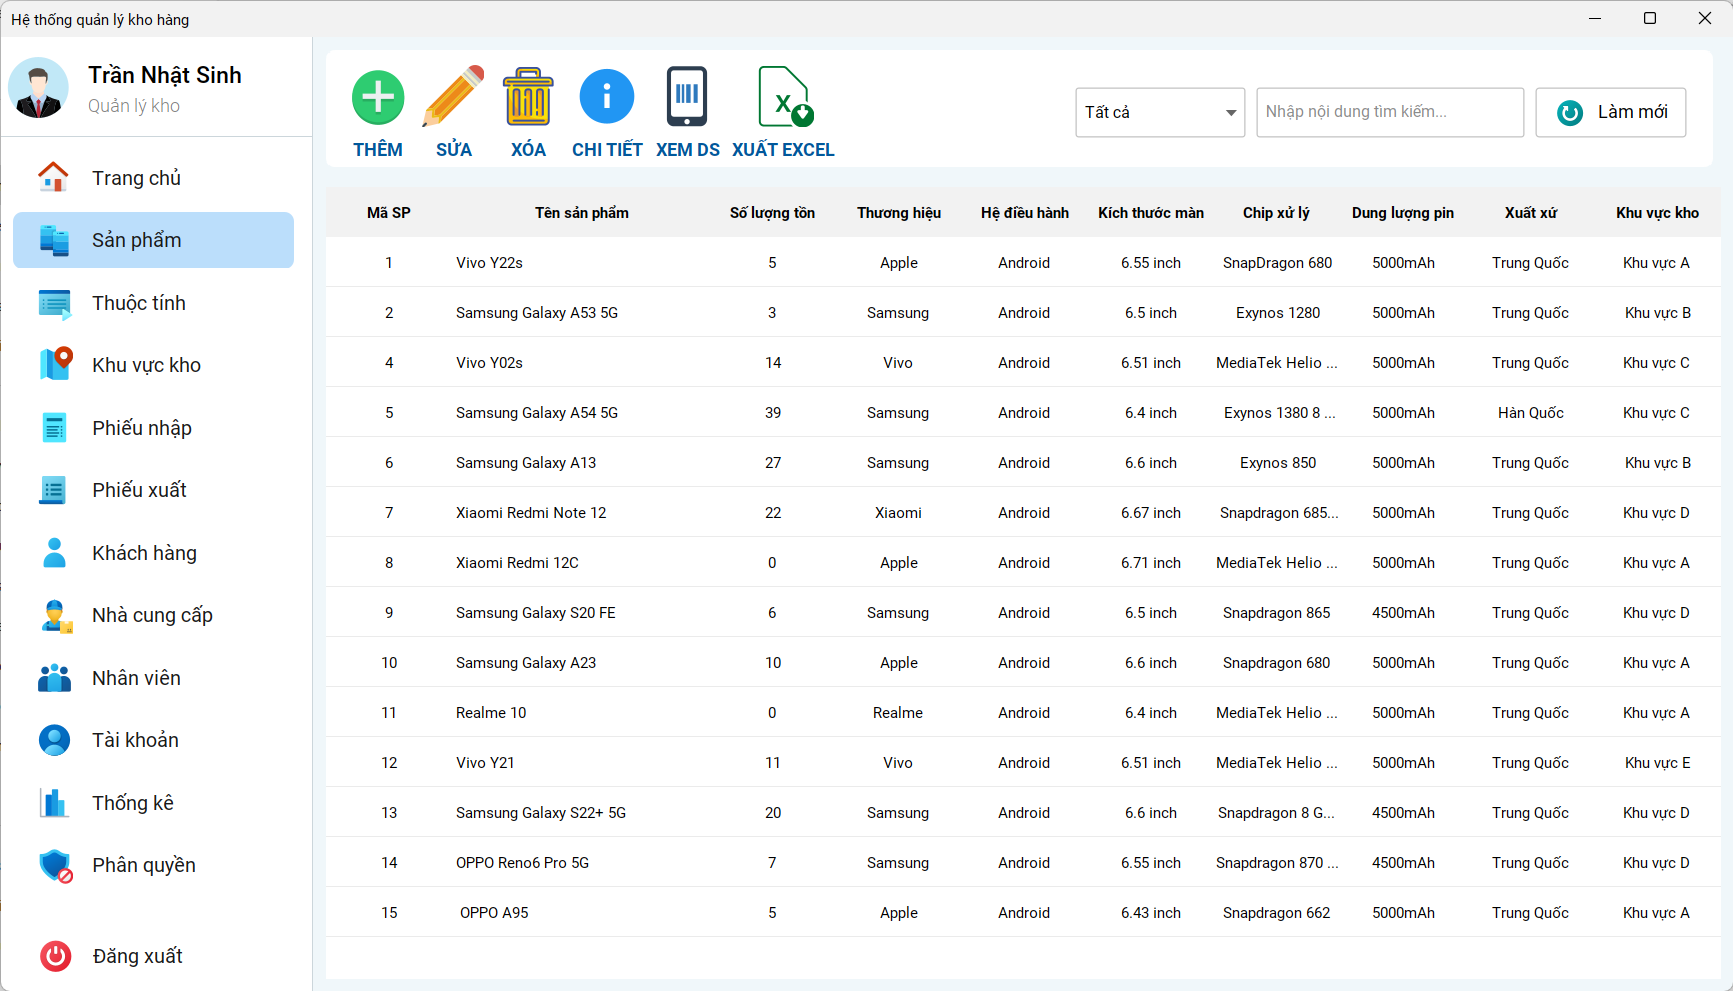Select the Samsung Galaxy A23 row
The image size is (1733, 991).
click(x=1023, y=663)
